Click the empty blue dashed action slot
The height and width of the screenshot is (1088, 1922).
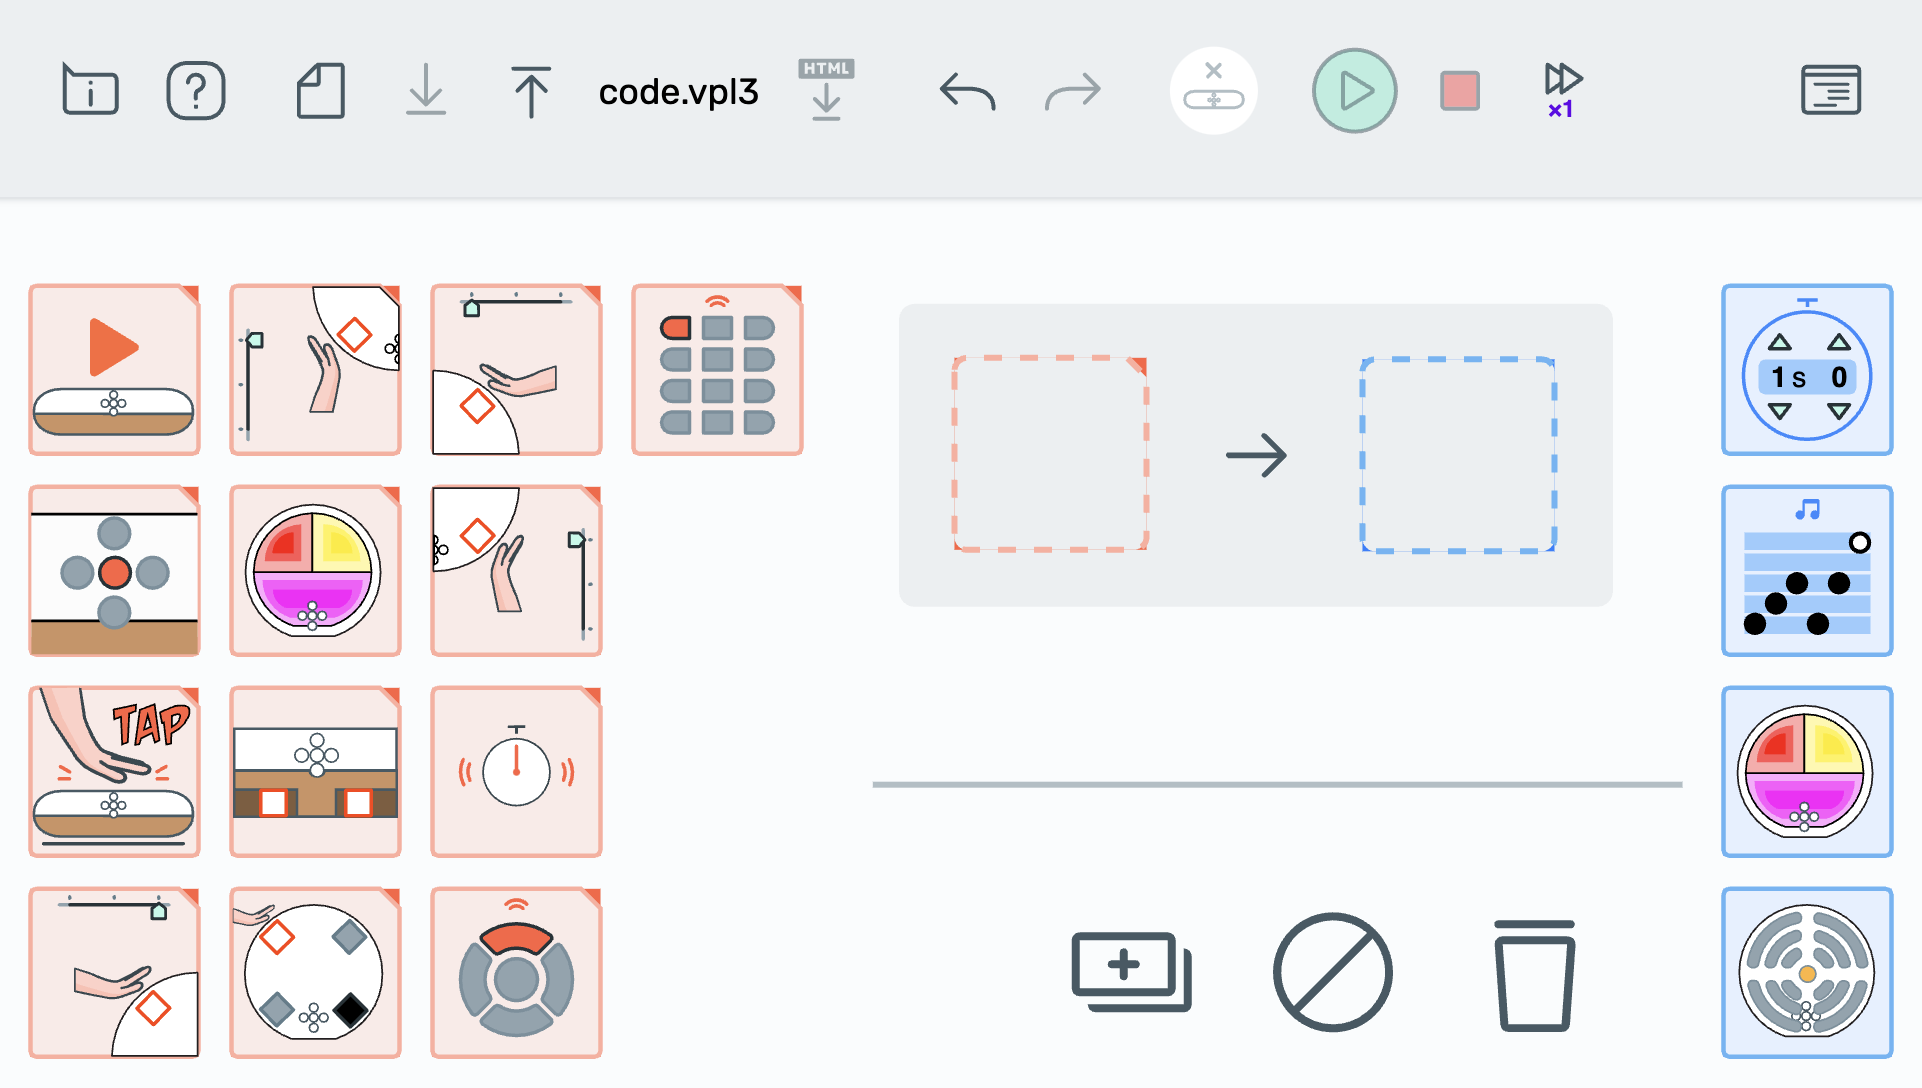point(1457,455)
